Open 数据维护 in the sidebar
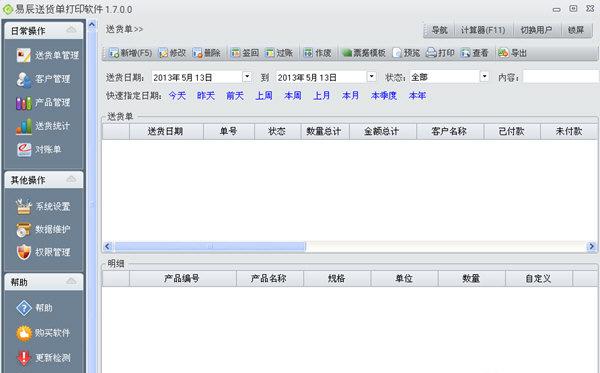Viewport: 600px width, 373px height. click(43, 230)
